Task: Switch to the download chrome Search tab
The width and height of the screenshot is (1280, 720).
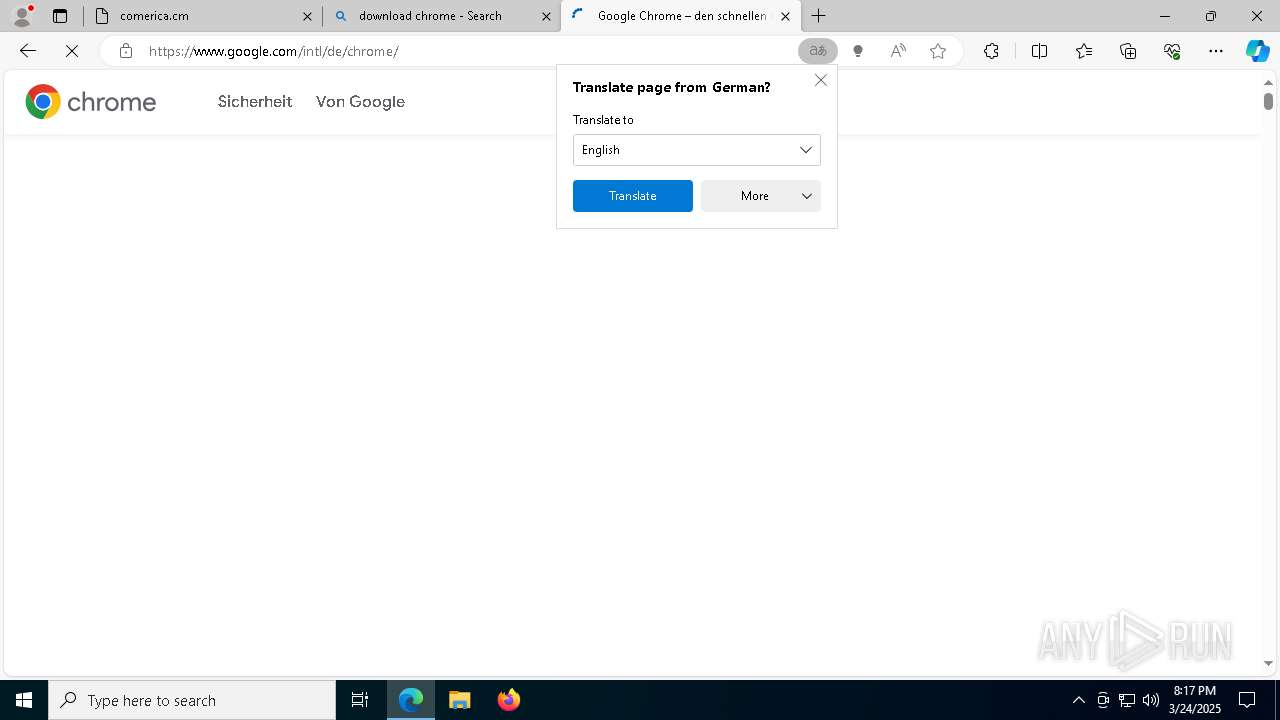Action: coord(442,16)
